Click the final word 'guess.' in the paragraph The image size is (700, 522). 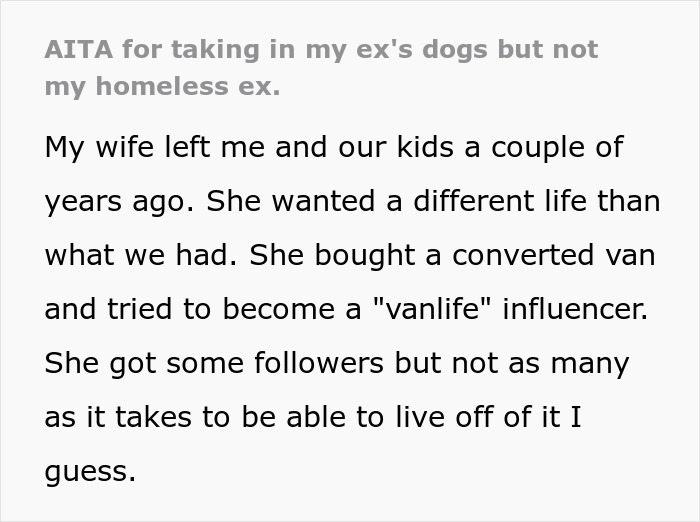90,472
